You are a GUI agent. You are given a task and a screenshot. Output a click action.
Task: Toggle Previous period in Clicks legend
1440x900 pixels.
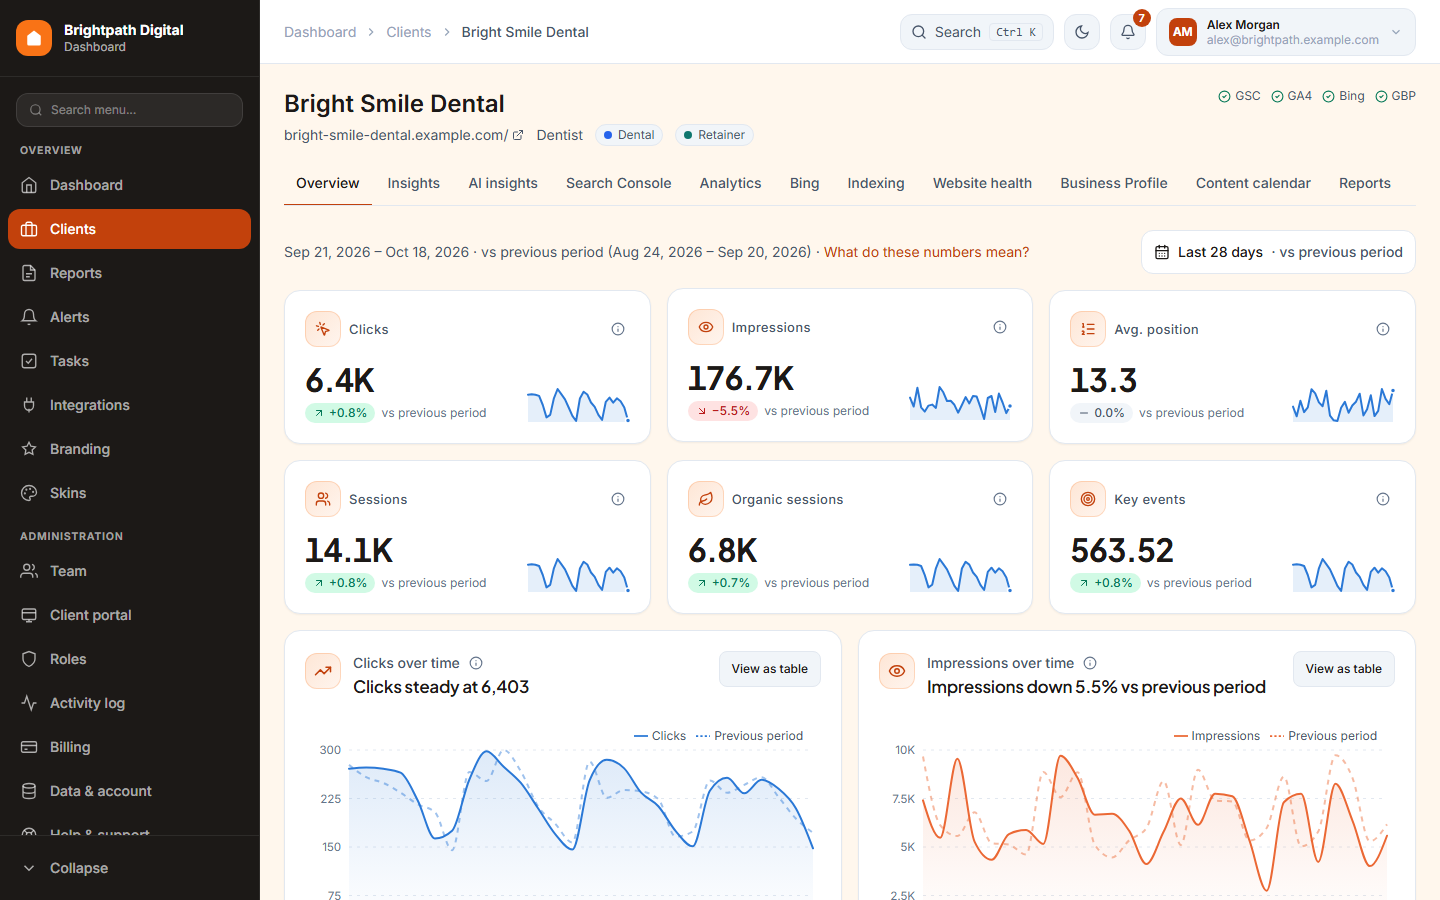click(x=750, y=736)
